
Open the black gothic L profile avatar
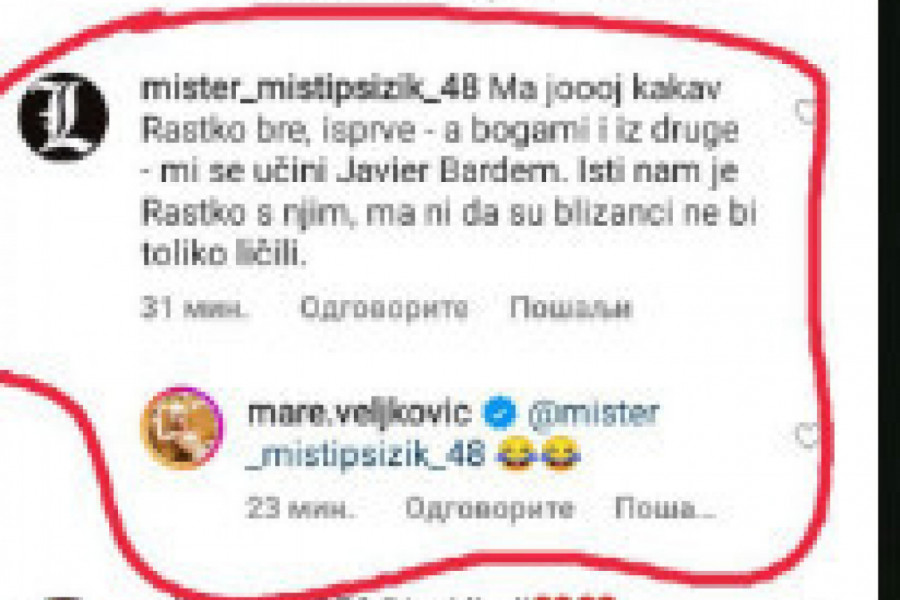point(63,117)
